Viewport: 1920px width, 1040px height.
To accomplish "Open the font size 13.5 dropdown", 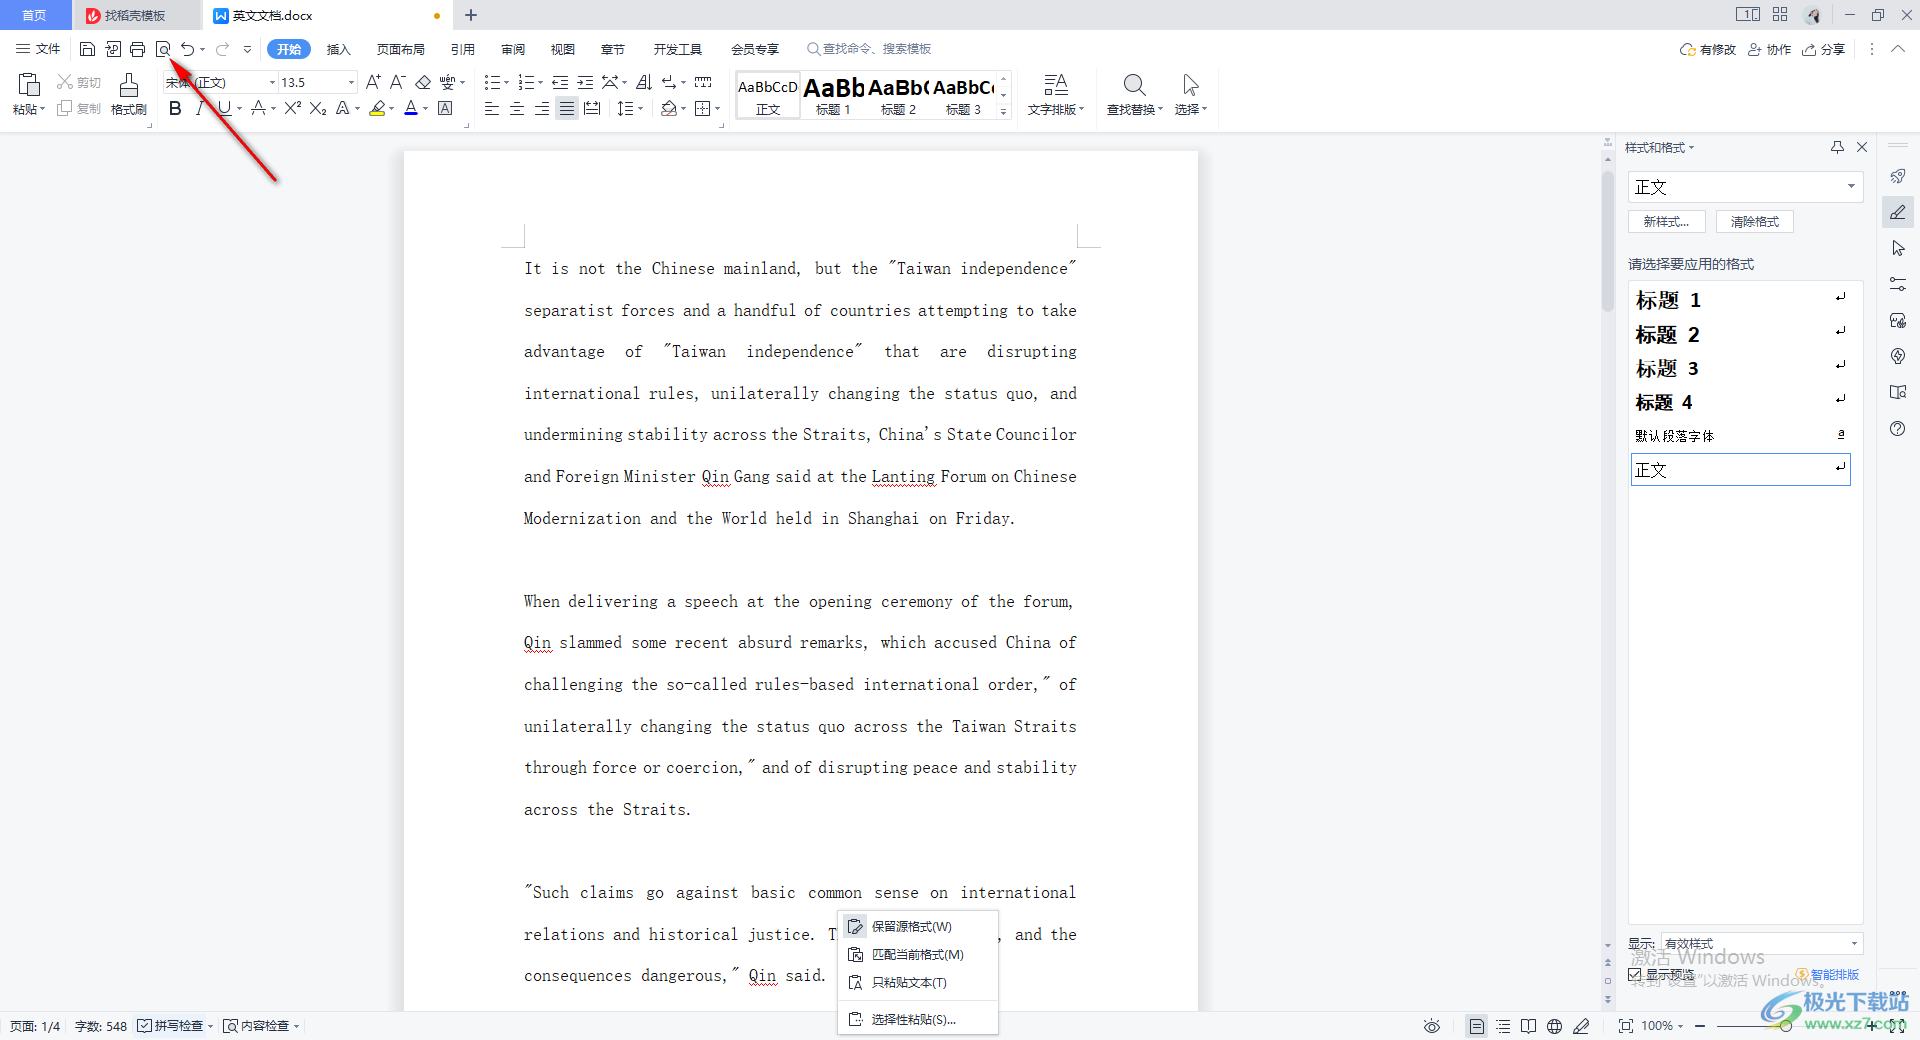I will coord(351,82).
